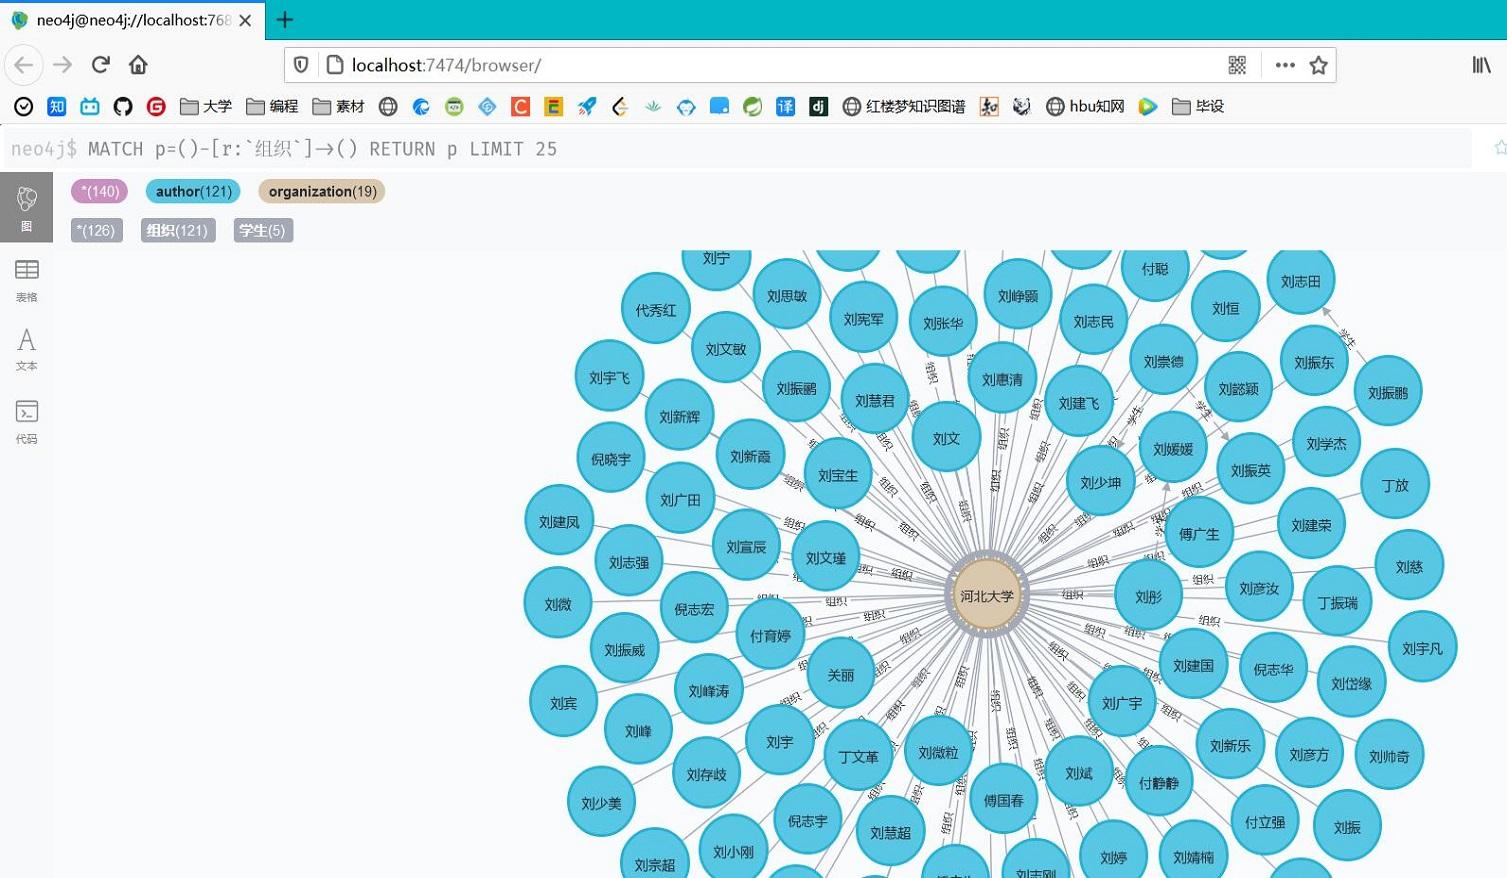
Task: Click the Cypher query editor field
Action: [740, 149]
